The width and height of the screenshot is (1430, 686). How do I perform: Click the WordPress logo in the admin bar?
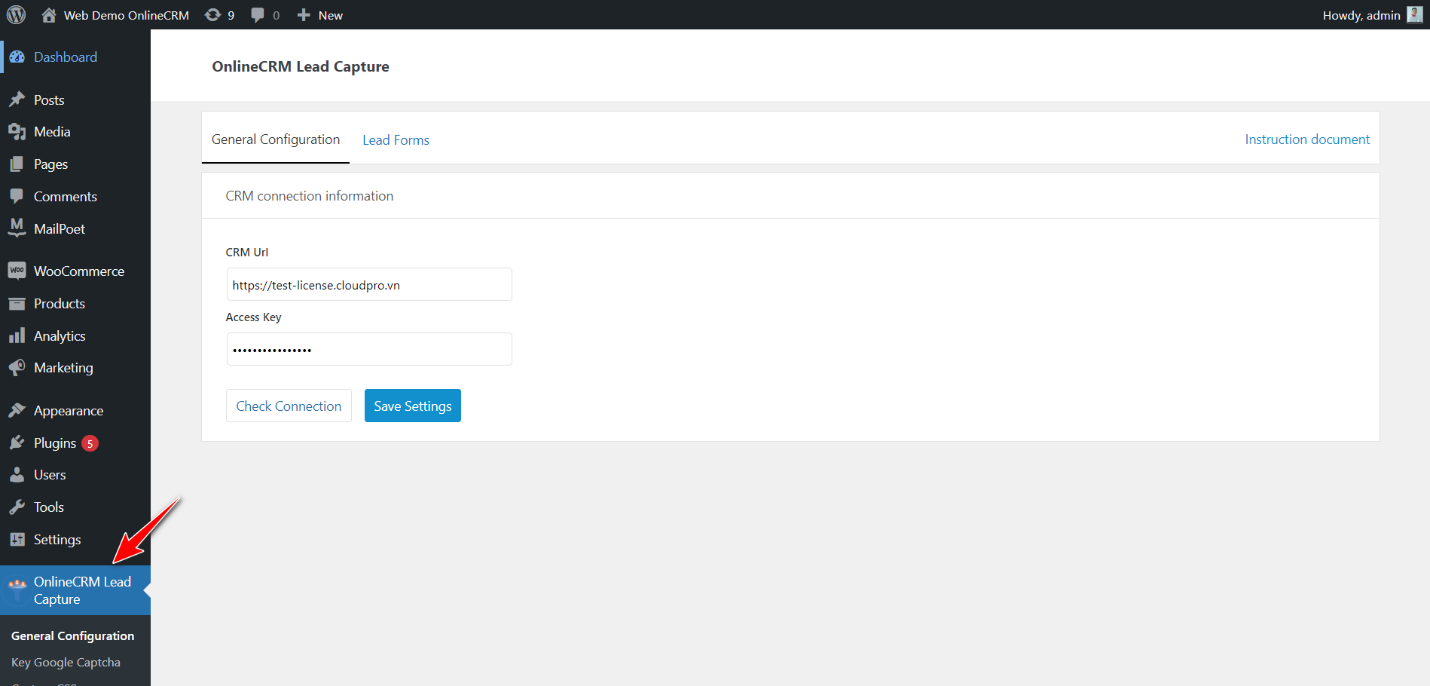(x=15, y=14)
